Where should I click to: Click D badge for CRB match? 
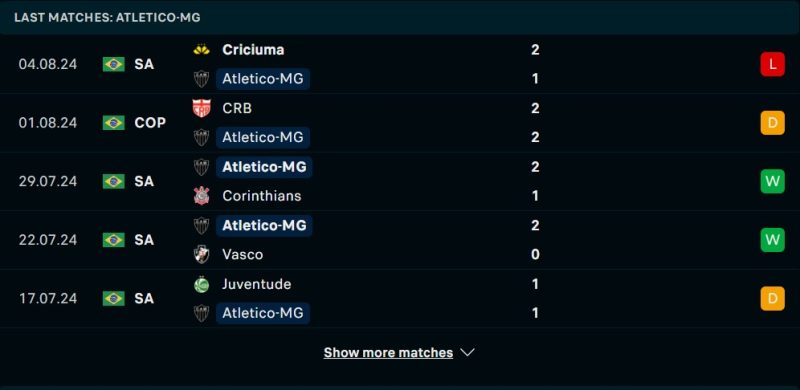click(772, 123)
